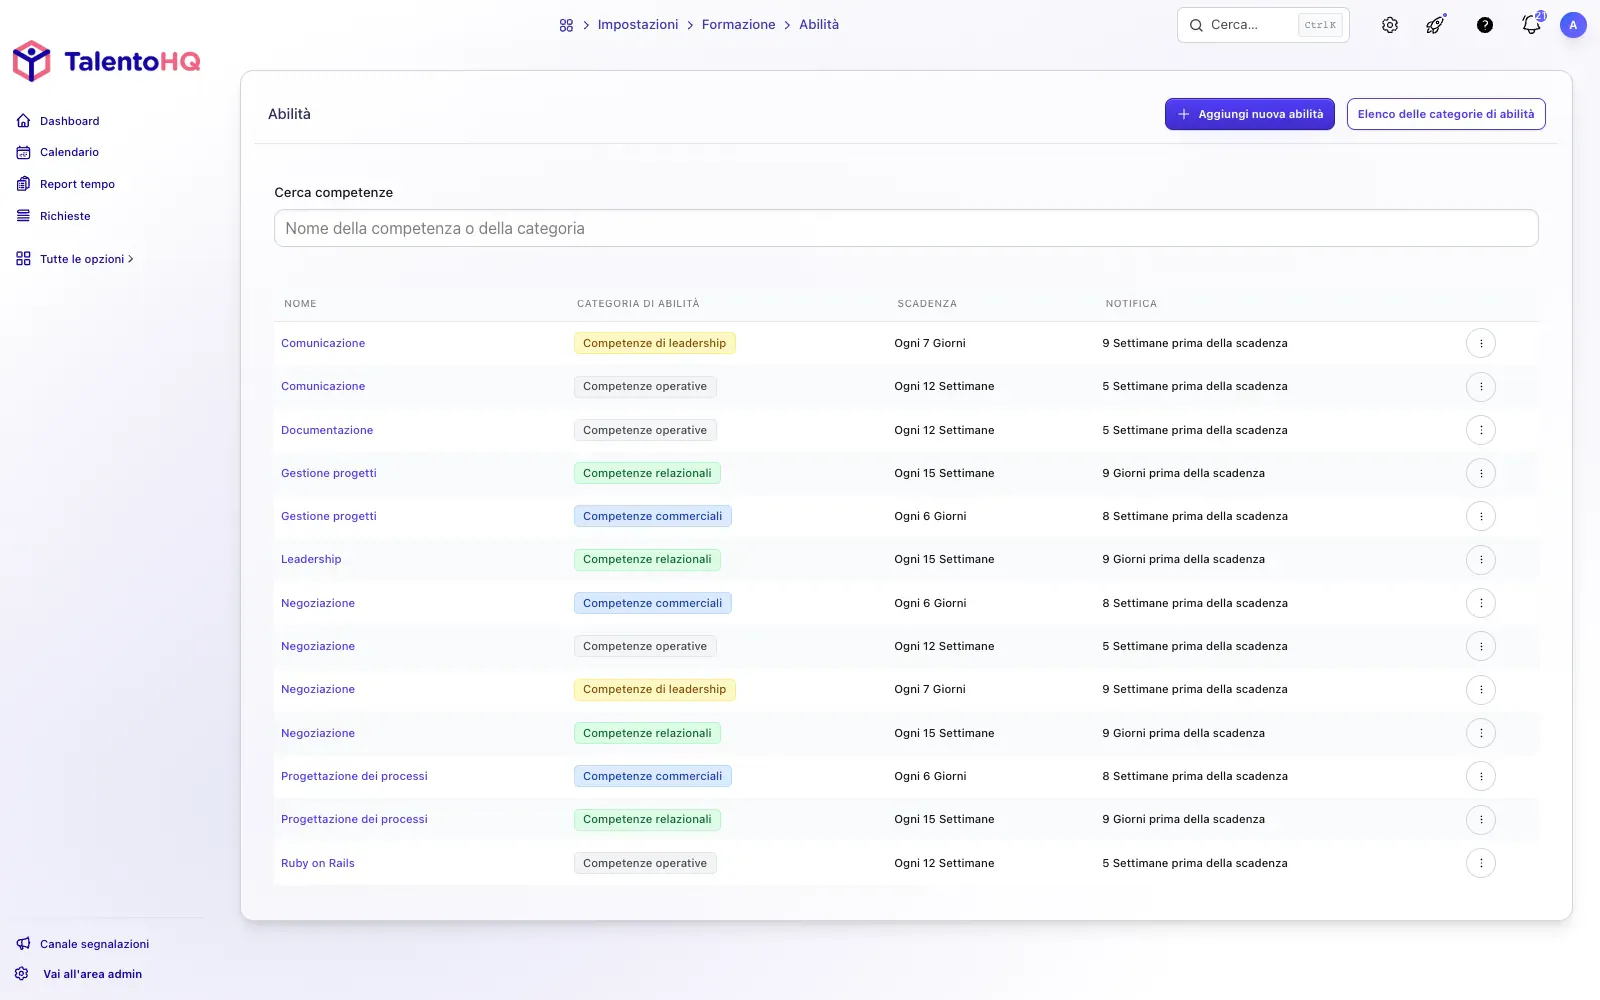Go to Vai all'area admin
This screenshot has height=1000, width=1600.
click(x=92, y=974)
